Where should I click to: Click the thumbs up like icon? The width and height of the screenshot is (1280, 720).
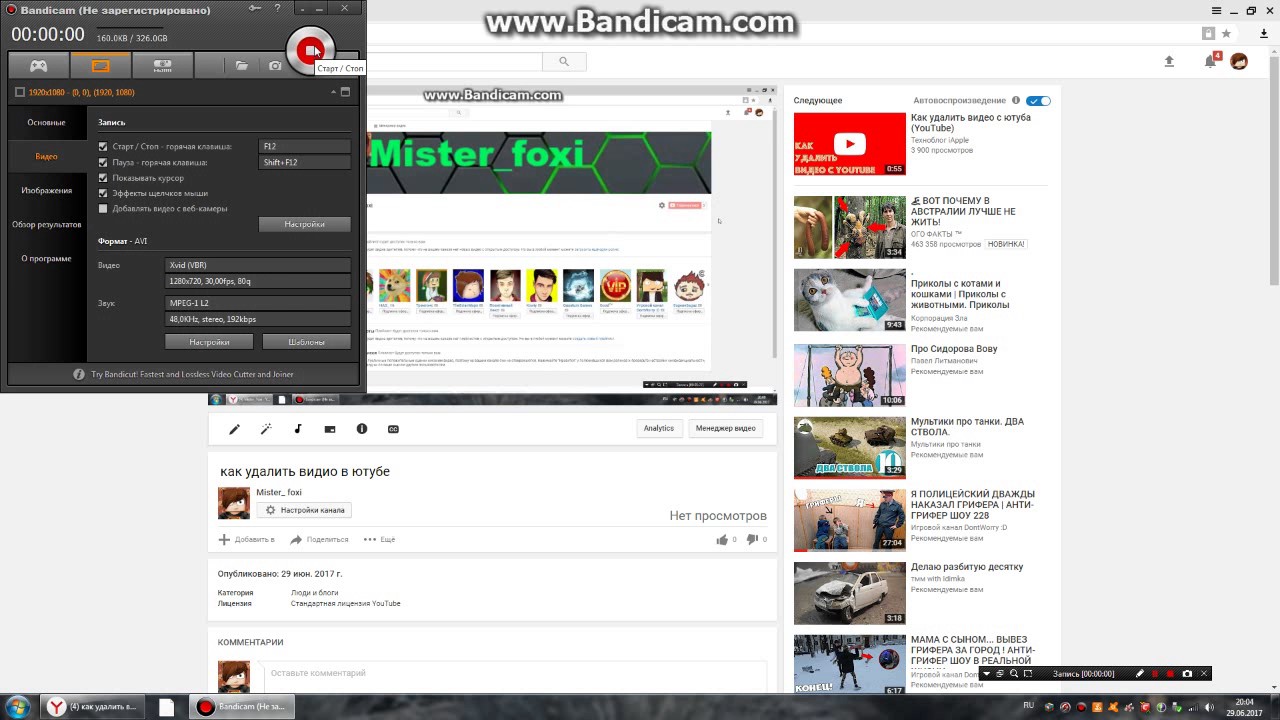(722, 539)
